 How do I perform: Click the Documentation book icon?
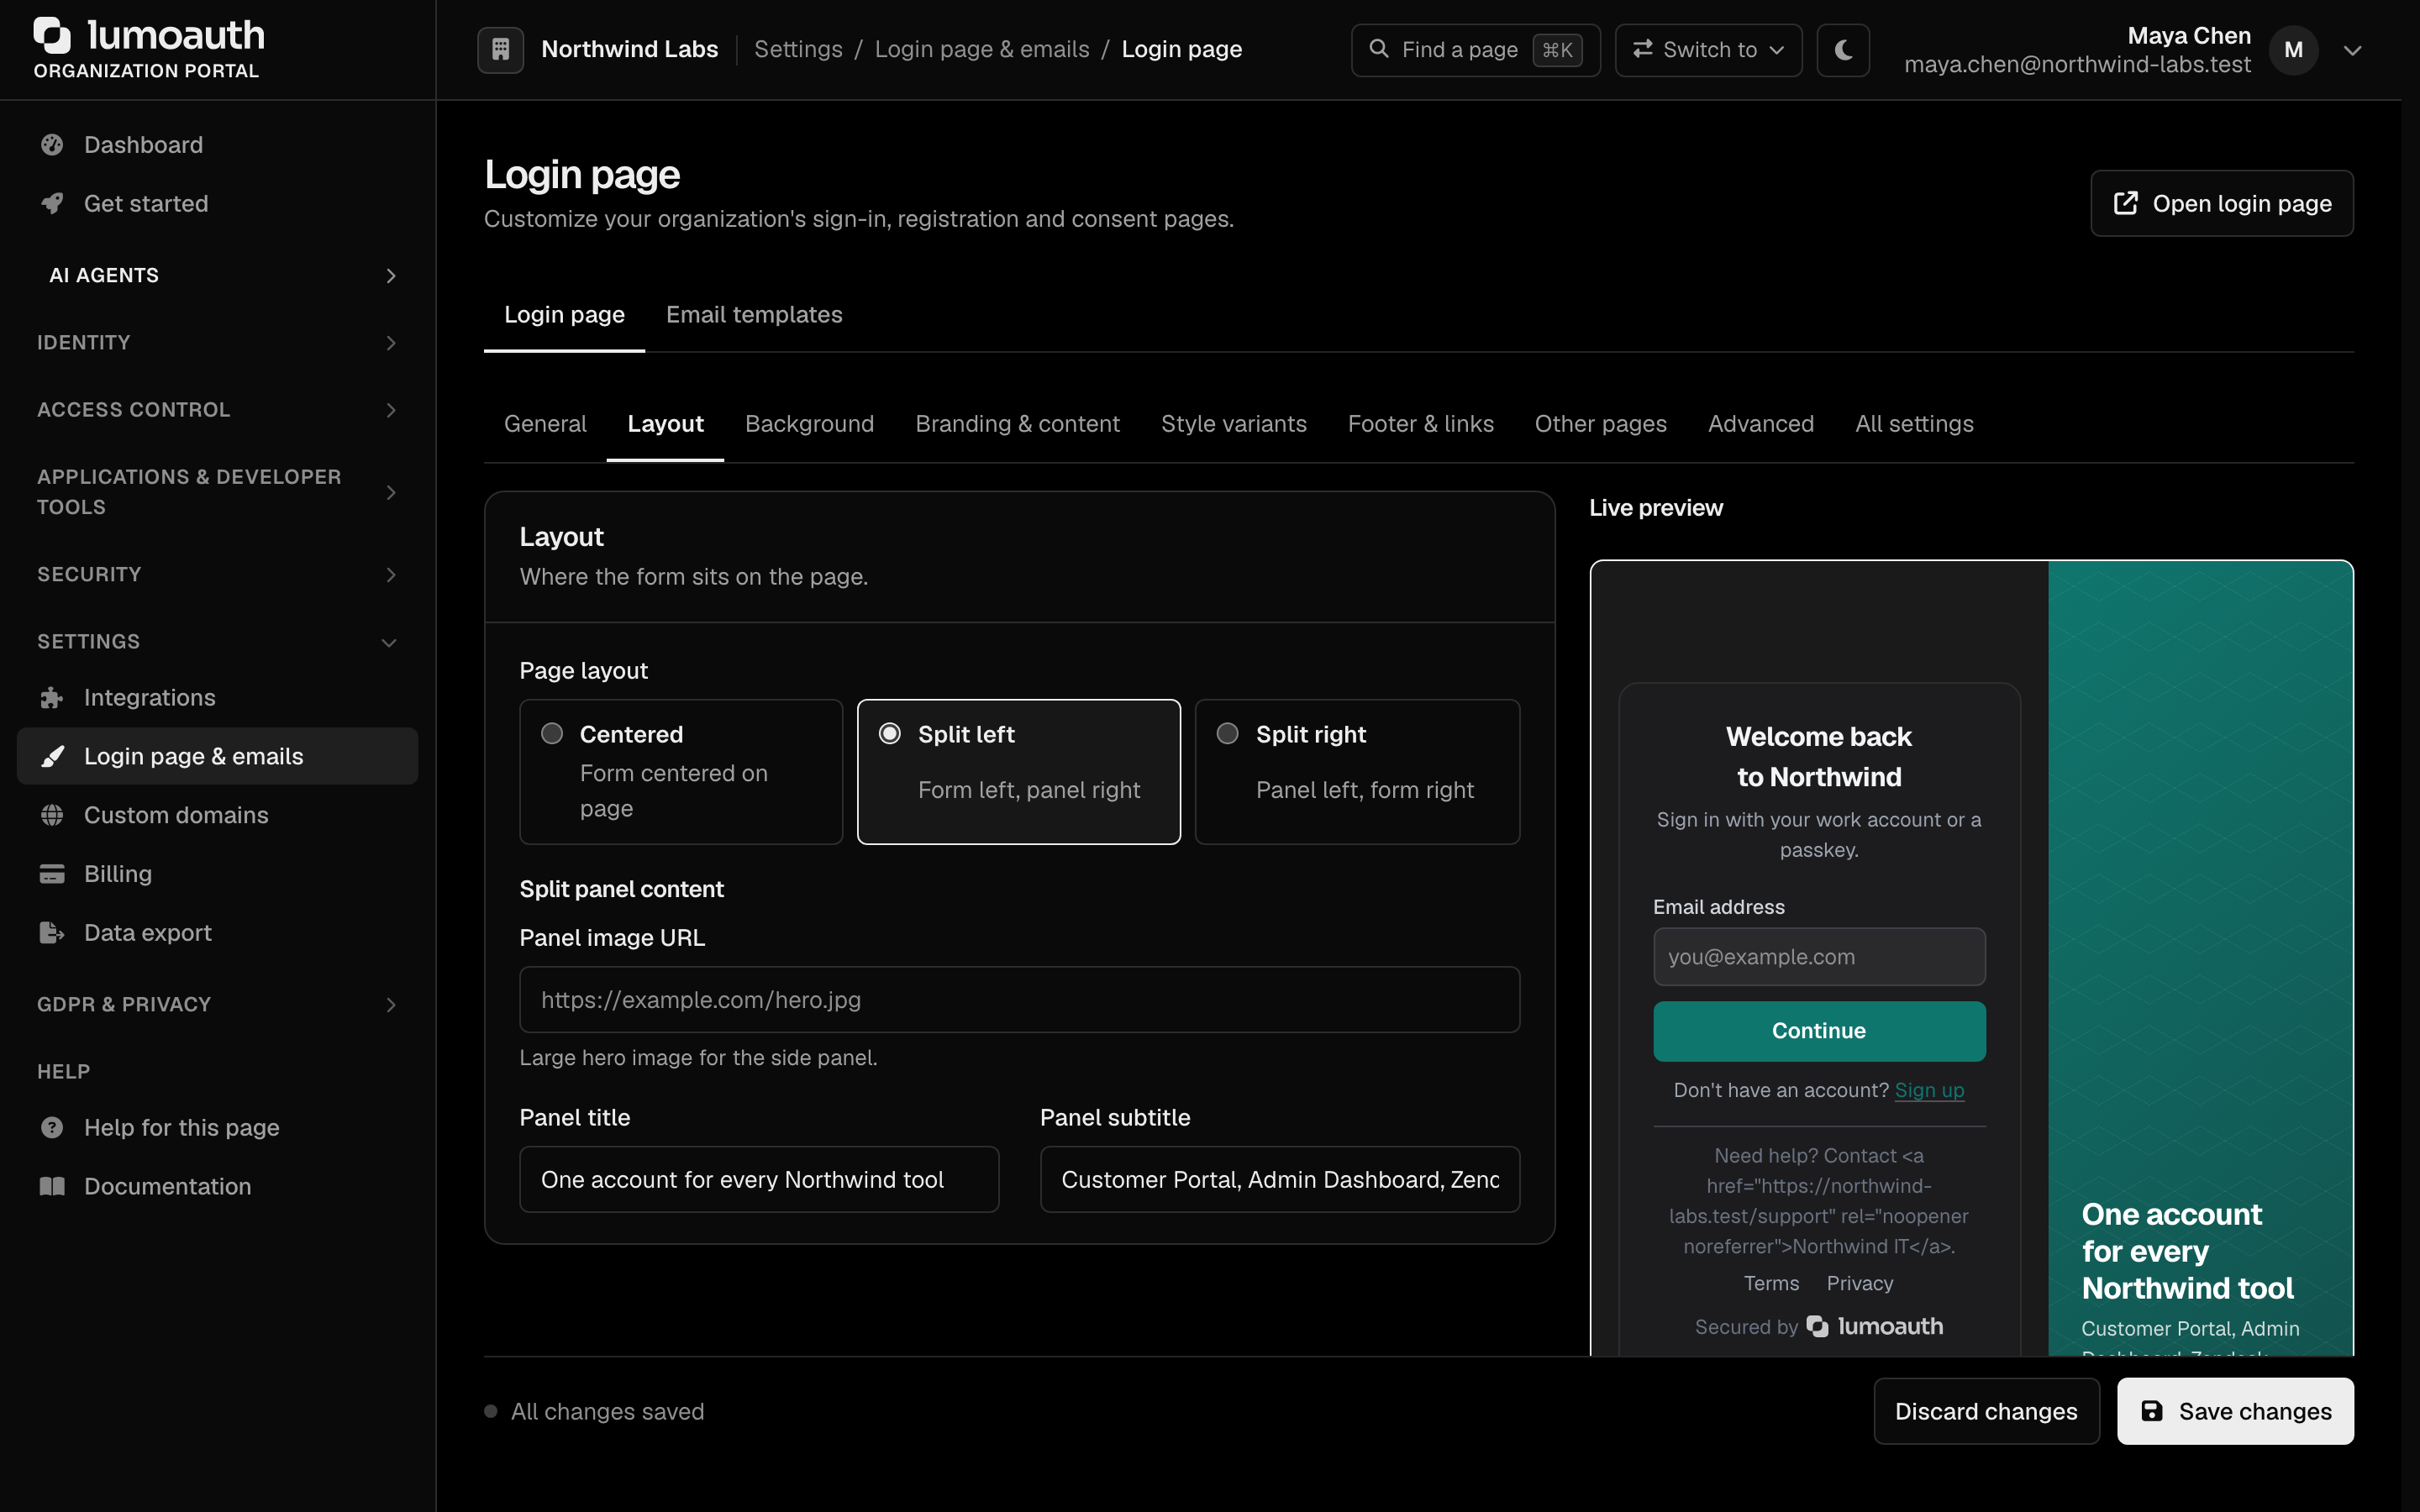[x=52, y=1186]
